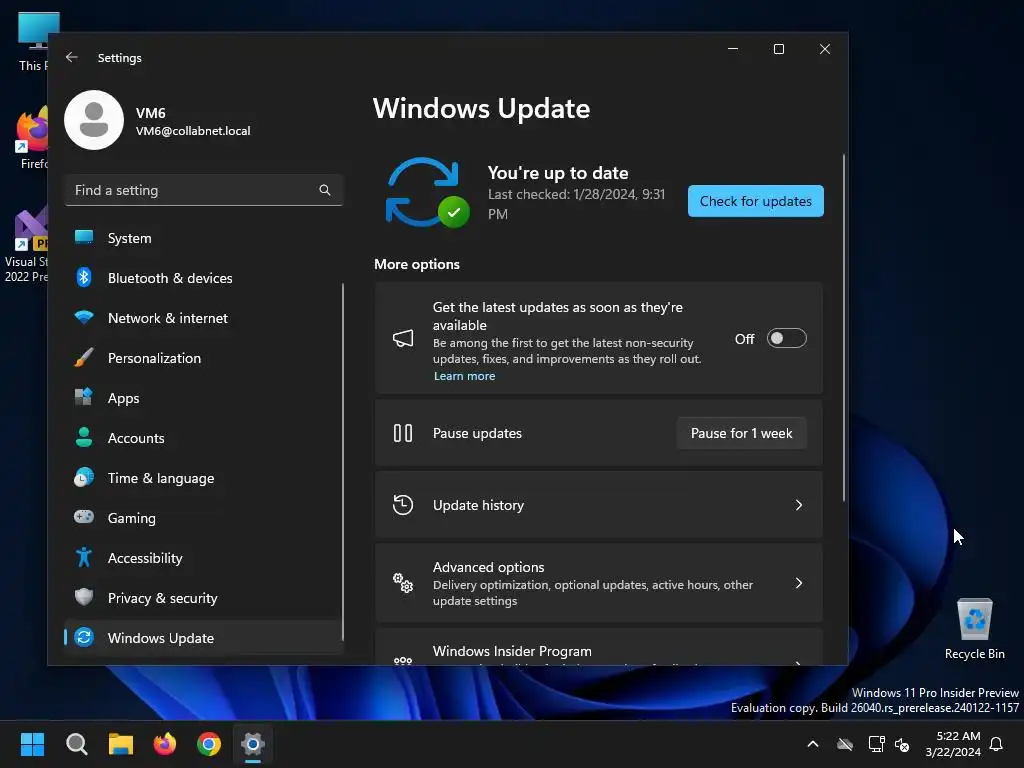Click Settings gear icon on taskbar
Viewport: 1024px width, 768px height.
click(x=253, y=744)
